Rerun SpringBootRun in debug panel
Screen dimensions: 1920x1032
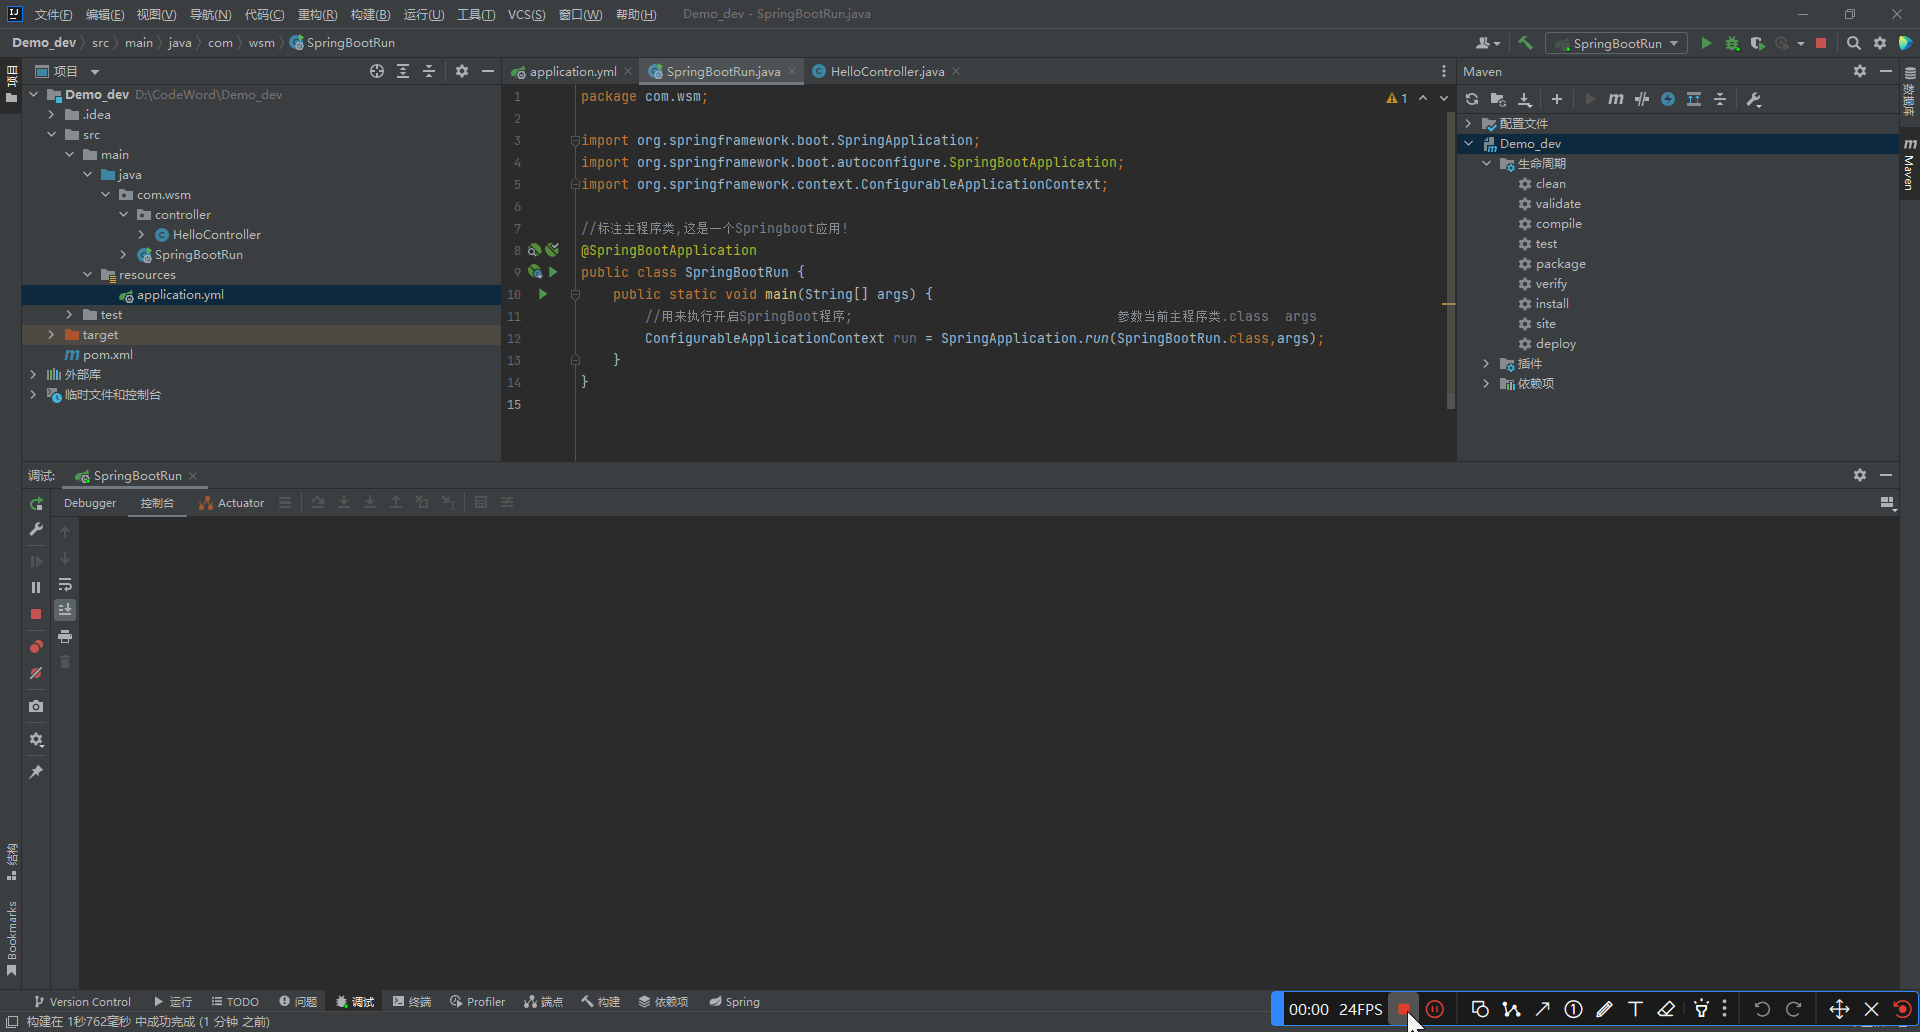(x=36, y=503)
